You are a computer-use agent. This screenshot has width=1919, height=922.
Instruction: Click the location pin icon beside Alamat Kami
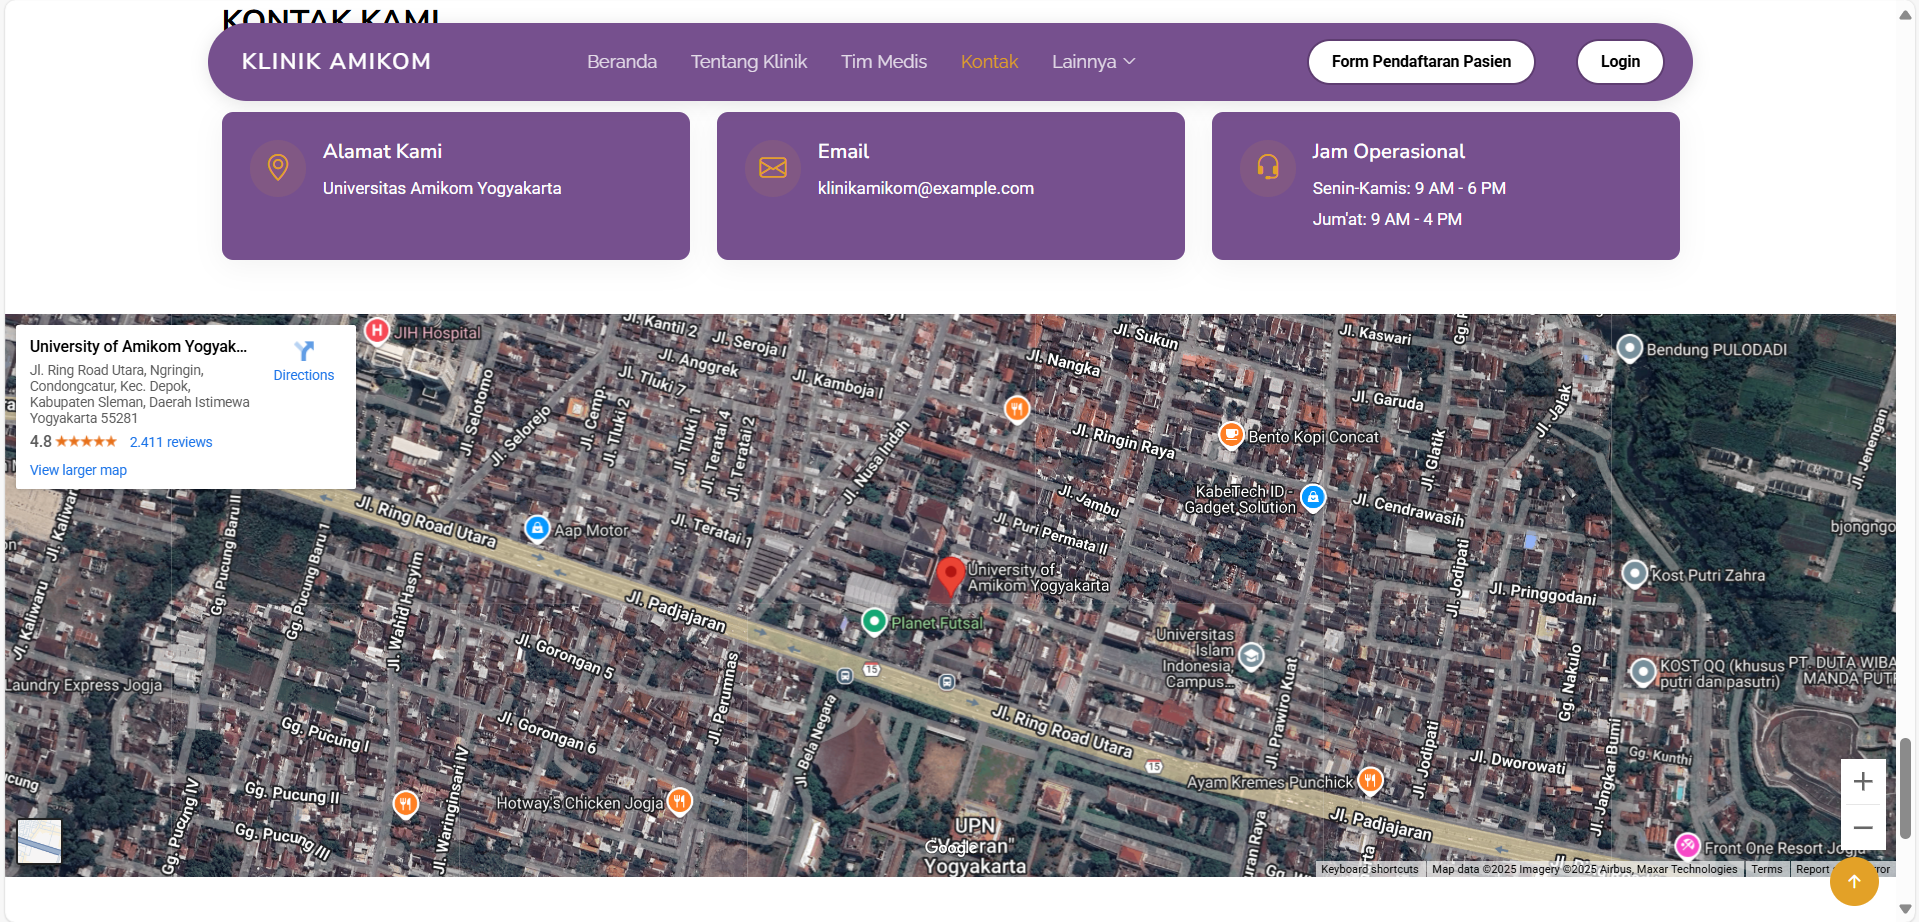pos(278,168)
